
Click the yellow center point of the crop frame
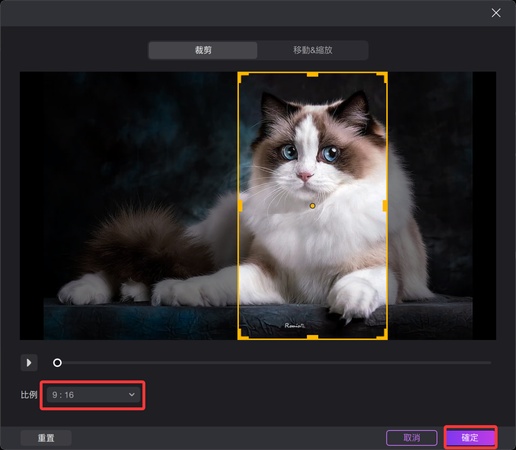(312, 206)
